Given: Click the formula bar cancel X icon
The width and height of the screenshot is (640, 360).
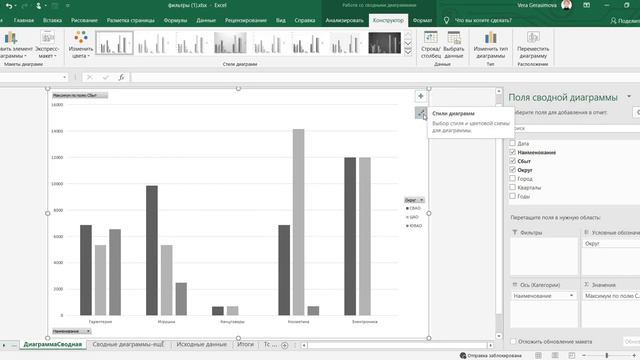Looking at the screenshot, I should (89, 77).
